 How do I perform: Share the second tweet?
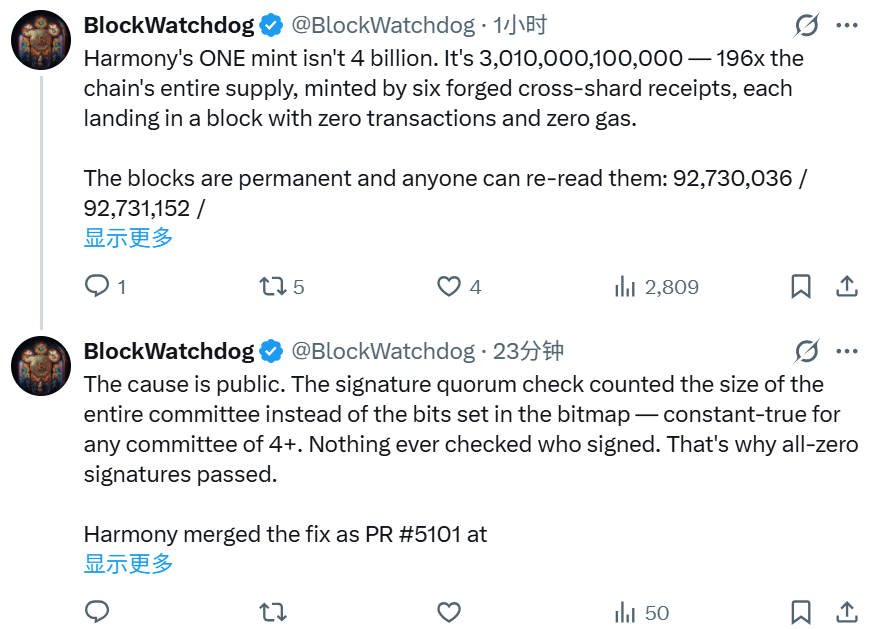(847, 612)
